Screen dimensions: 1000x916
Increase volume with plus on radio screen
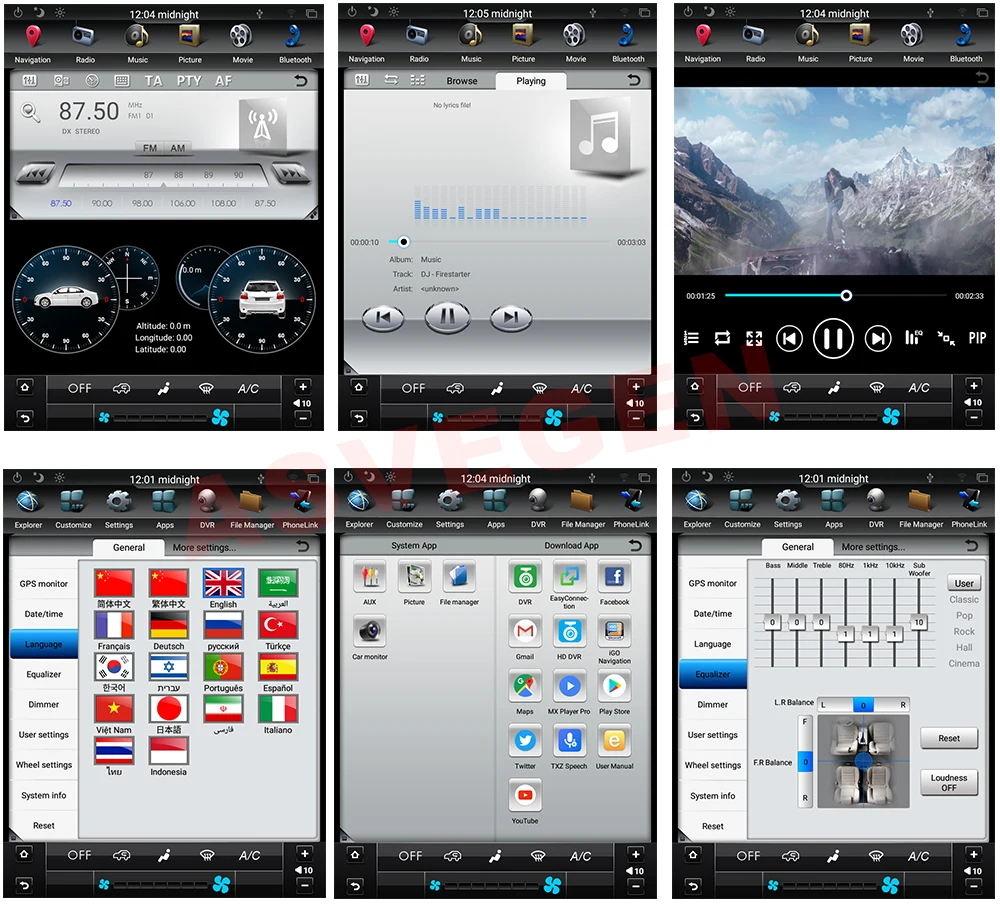coord(302,387)
